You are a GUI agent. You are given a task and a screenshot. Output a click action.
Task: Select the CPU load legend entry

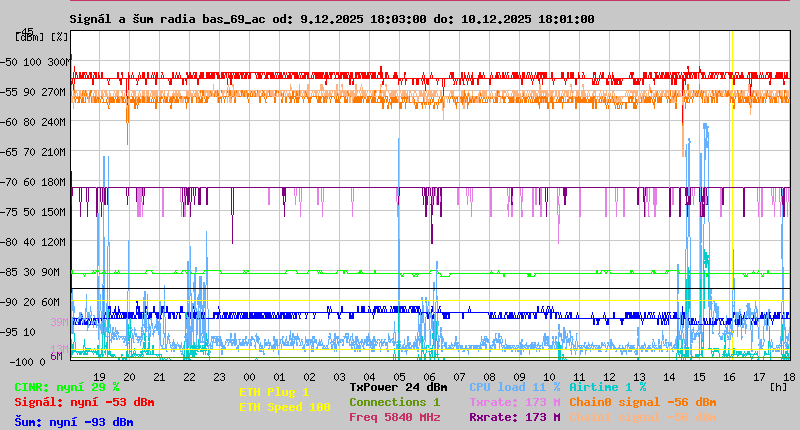pos(514,386)
